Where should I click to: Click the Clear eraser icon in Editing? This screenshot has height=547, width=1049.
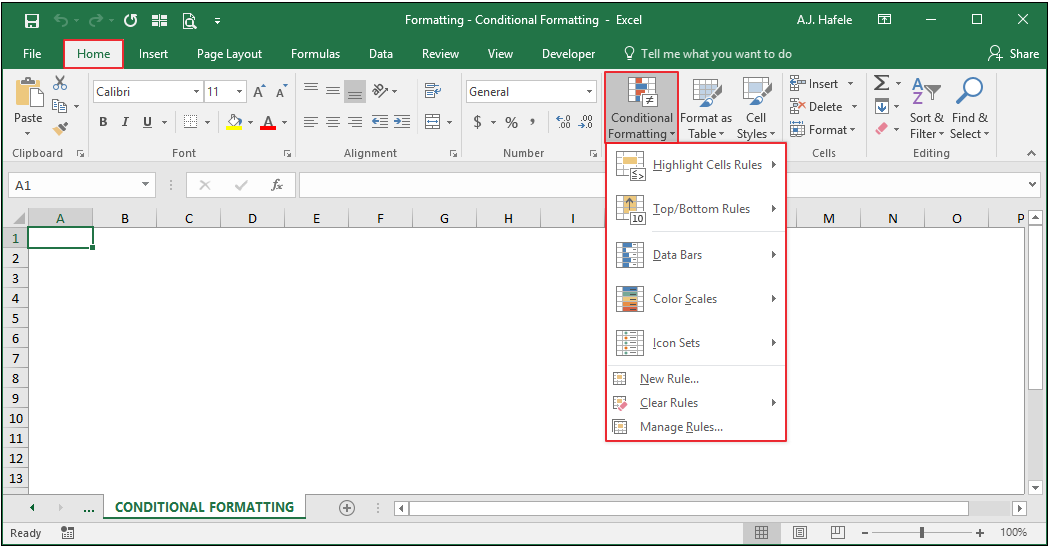882,128
